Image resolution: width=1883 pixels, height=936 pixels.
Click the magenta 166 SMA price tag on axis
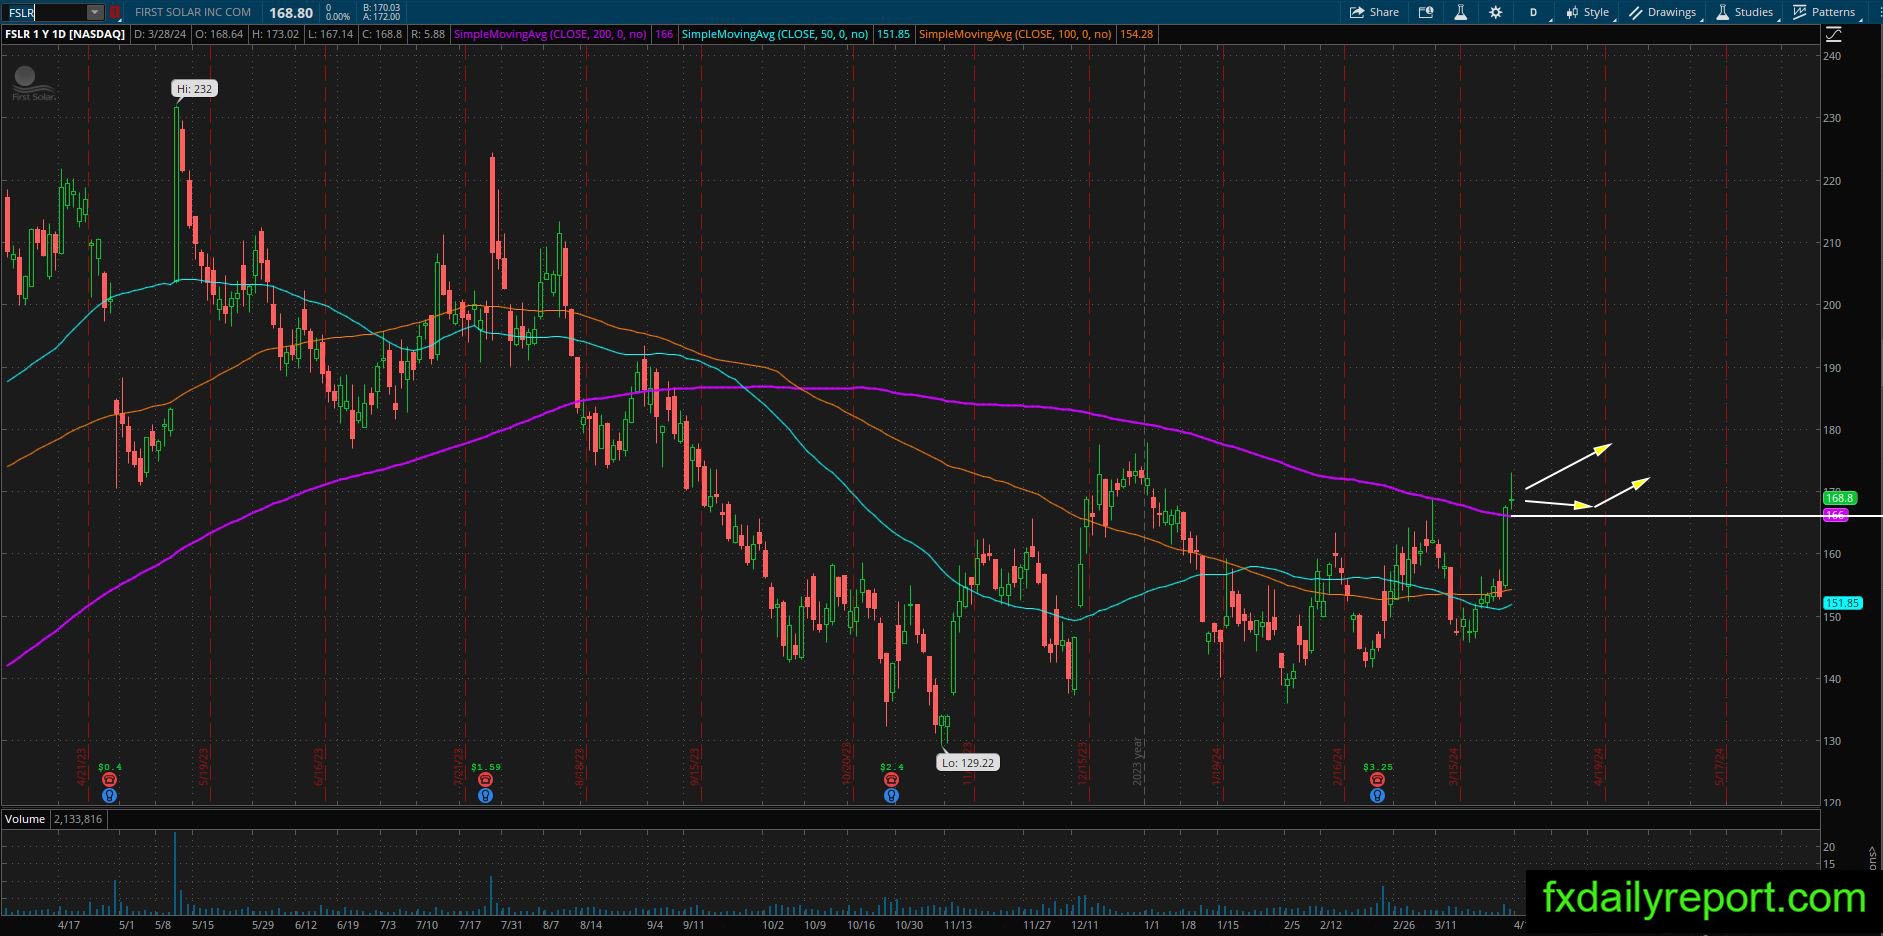1836,515
